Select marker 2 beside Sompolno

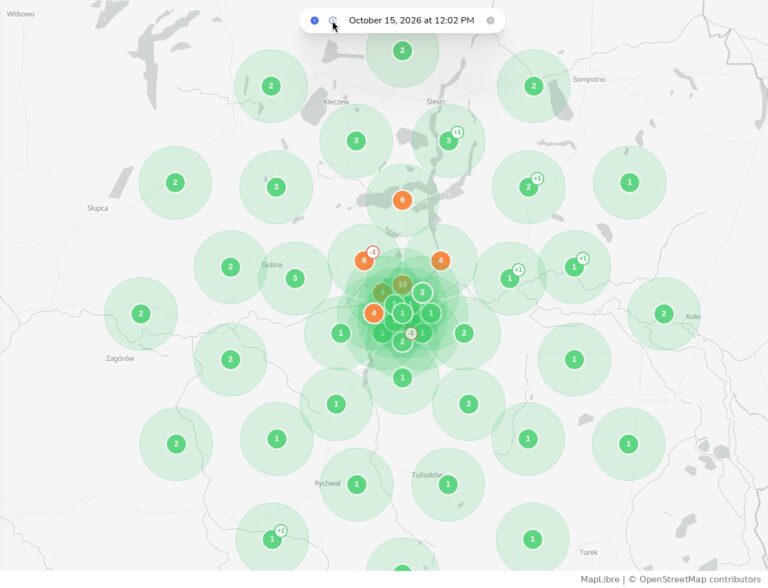(533, 86)
